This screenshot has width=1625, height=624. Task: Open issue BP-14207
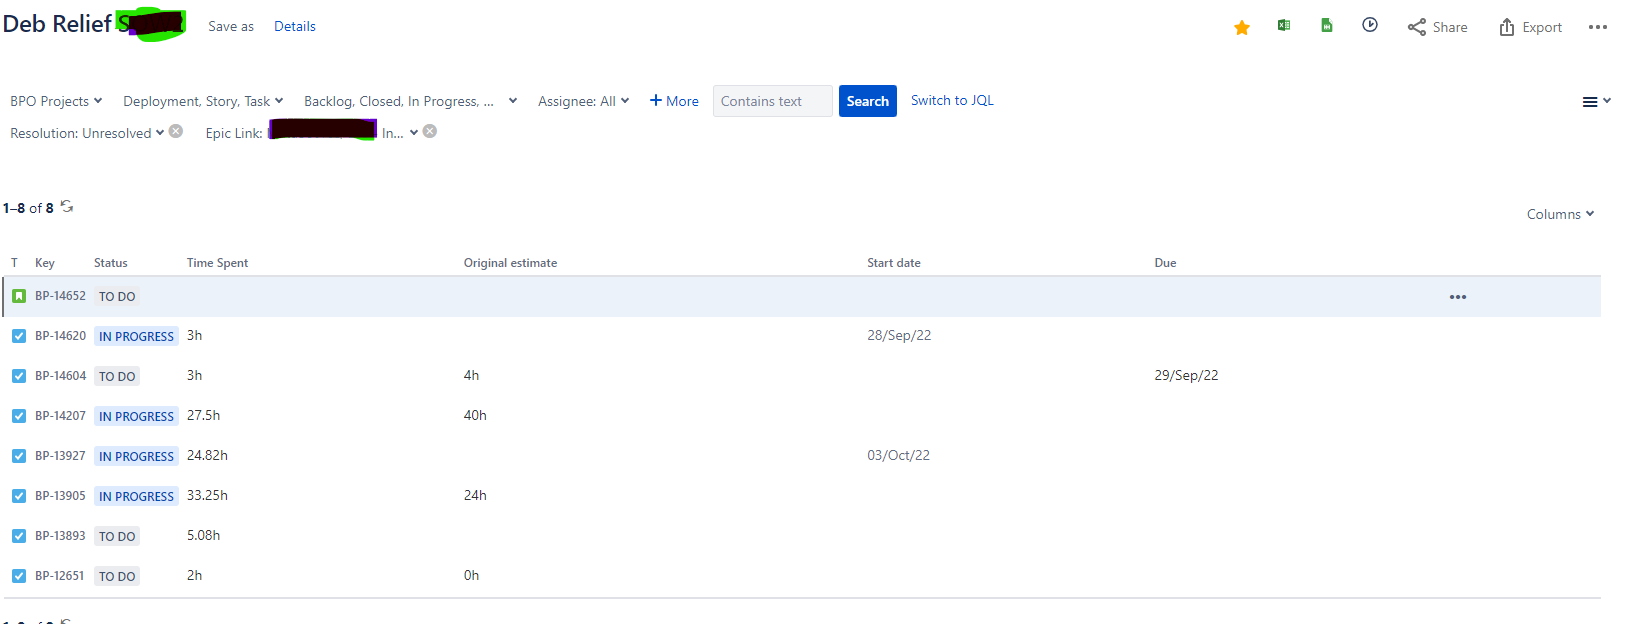(60, 416)
